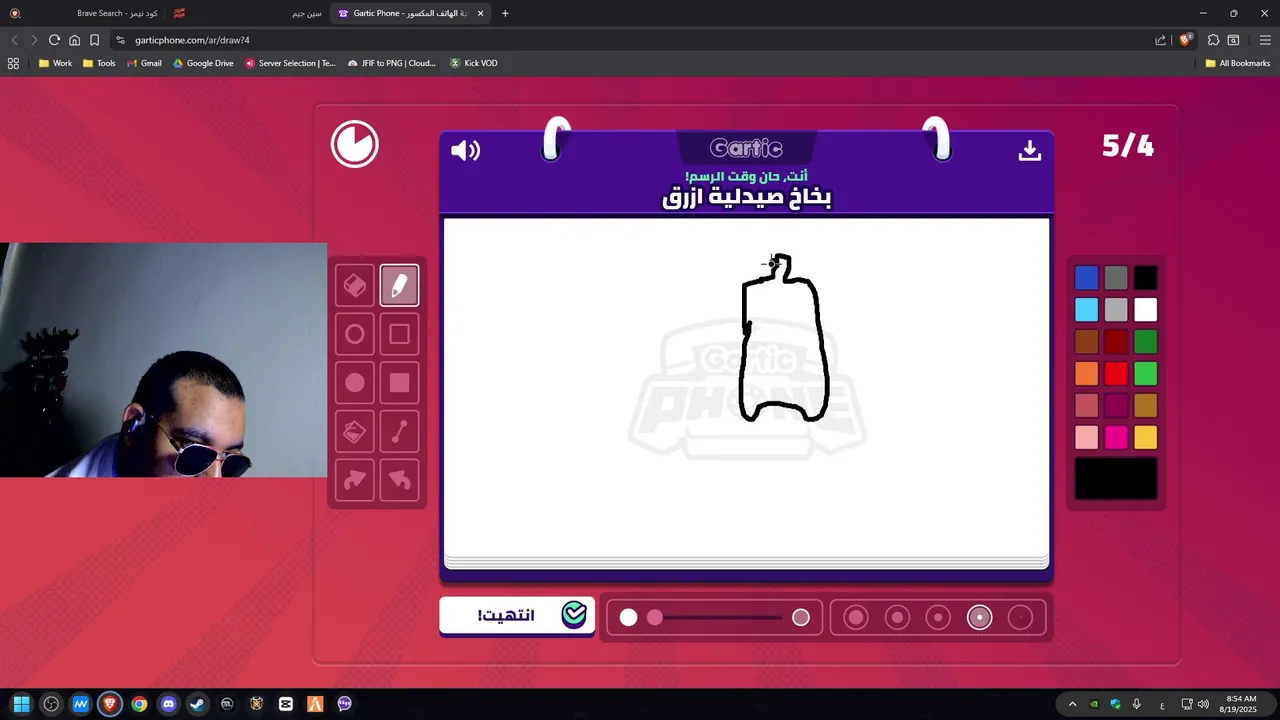Image resolution: width=1280 pixels, height=720 pixels.
Task: Open the browser hamburger menu
Action: pos(1265,40)
